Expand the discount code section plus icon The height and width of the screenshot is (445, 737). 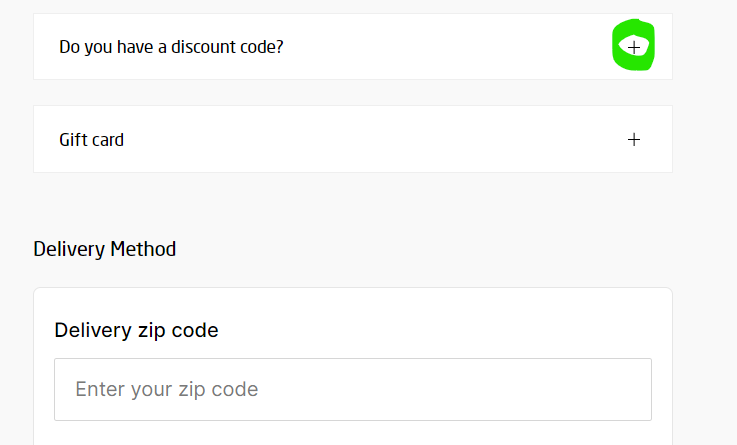point(633,46)
